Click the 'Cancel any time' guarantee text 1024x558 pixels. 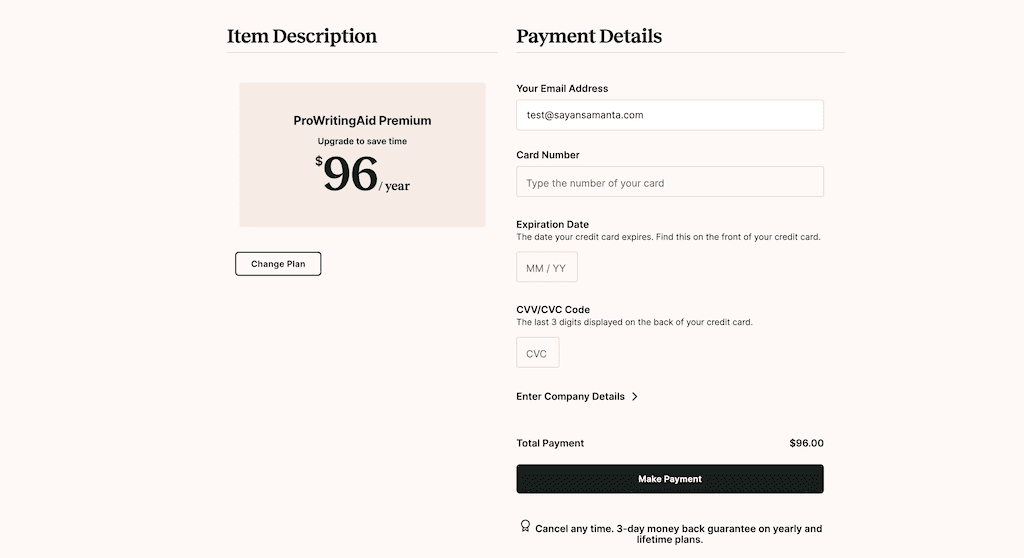click(x=678, y=533)
